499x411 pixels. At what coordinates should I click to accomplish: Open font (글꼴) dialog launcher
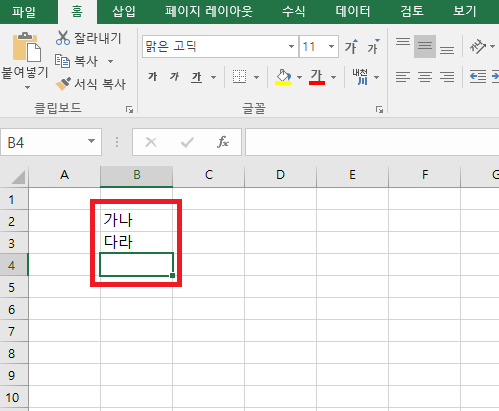coord(379,109)
